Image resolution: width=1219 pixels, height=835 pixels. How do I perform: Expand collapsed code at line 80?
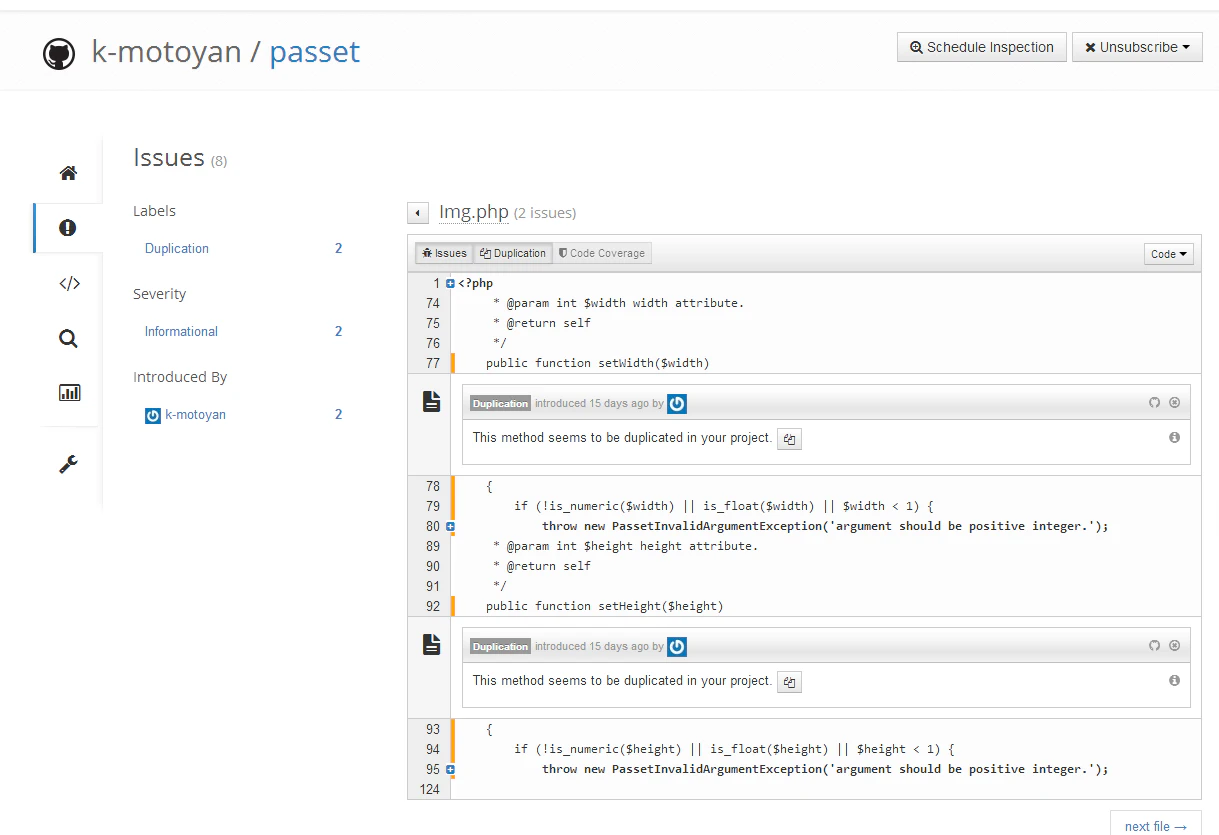coord(450,526)
